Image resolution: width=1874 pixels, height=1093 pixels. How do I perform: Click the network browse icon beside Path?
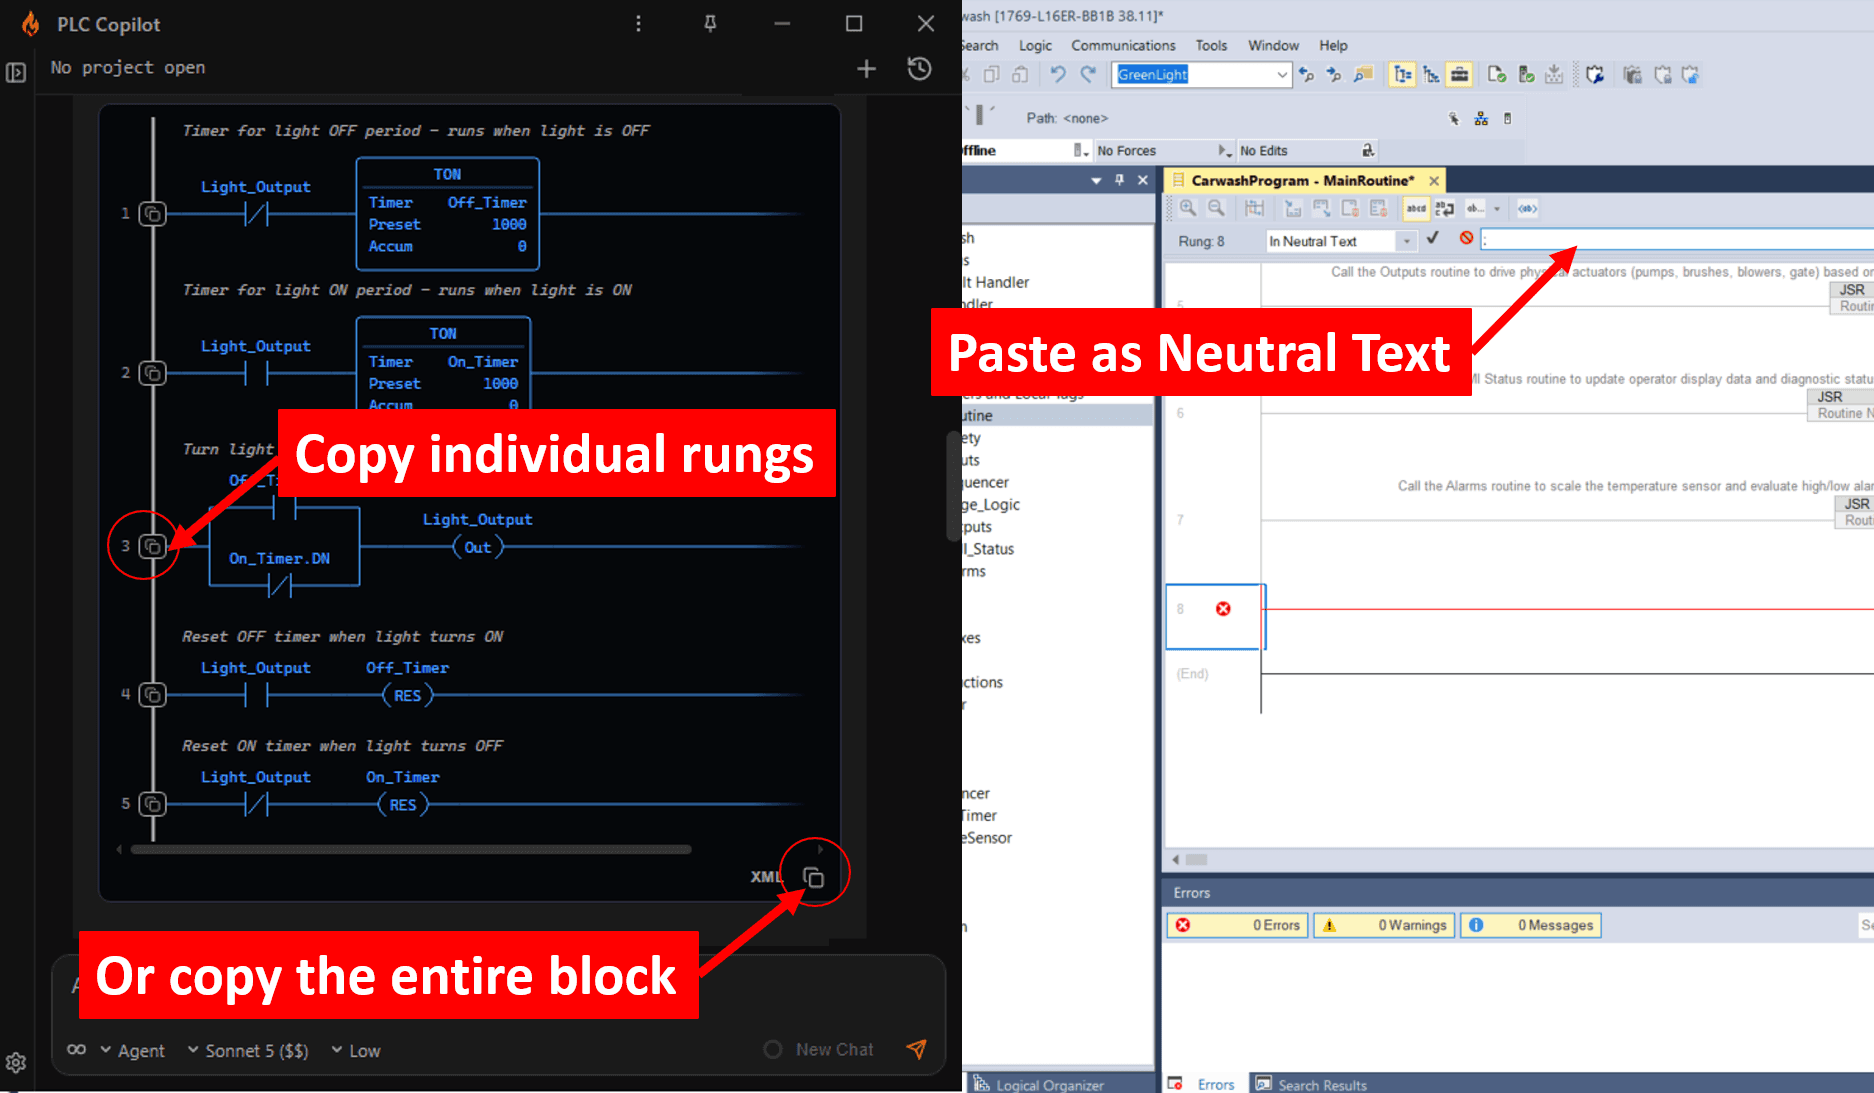(x=1481, y=118)
